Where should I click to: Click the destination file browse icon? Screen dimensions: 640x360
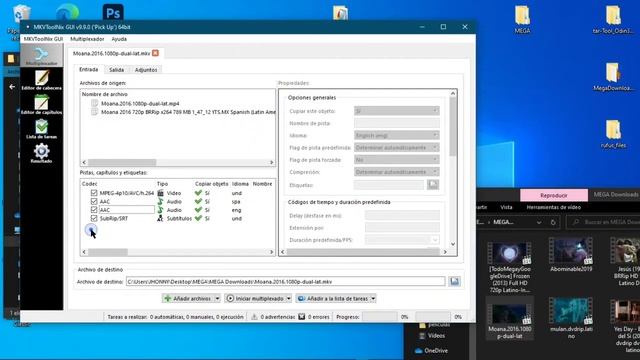pyautogui.click(x=454, y=281)
